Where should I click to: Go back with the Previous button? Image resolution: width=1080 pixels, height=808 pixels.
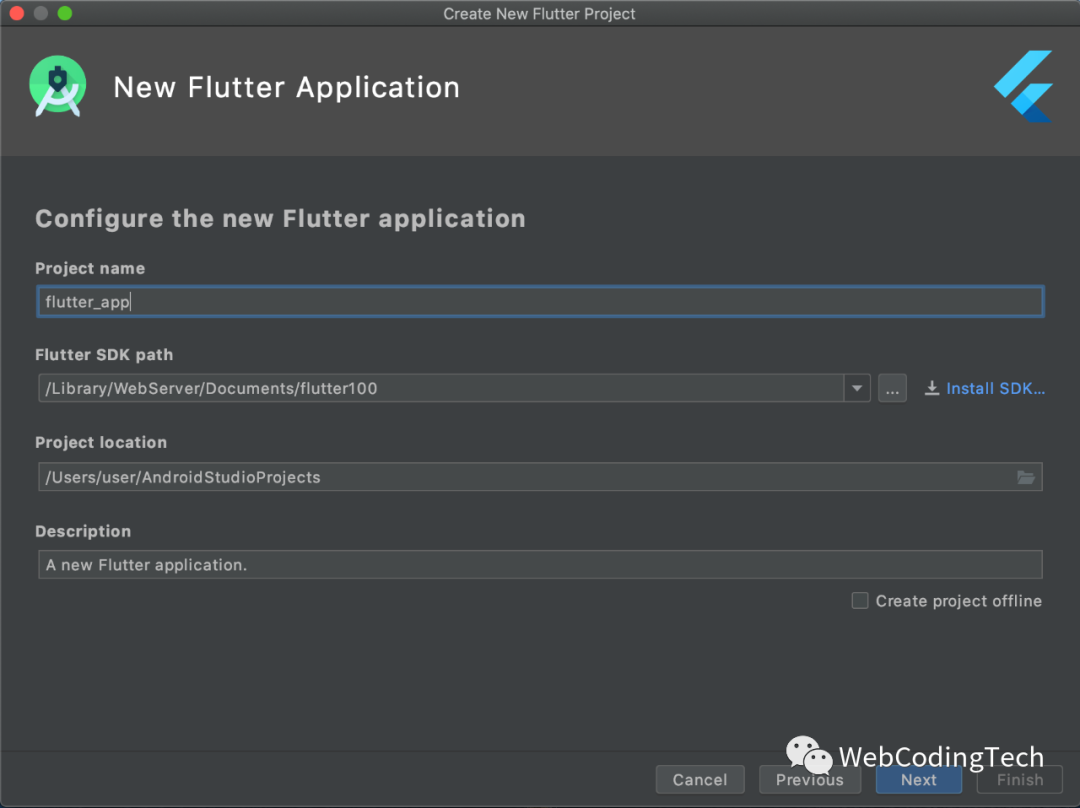tap(809, 780)
